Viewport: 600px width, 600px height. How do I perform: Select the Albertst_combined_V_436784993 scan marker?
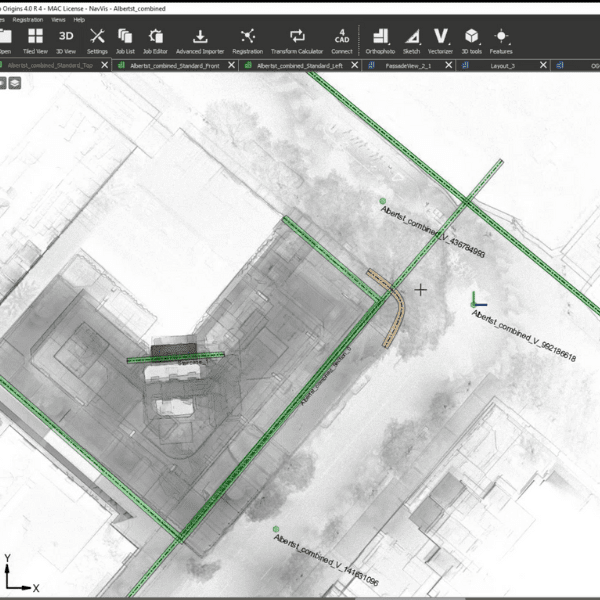[x=383, y=201]
